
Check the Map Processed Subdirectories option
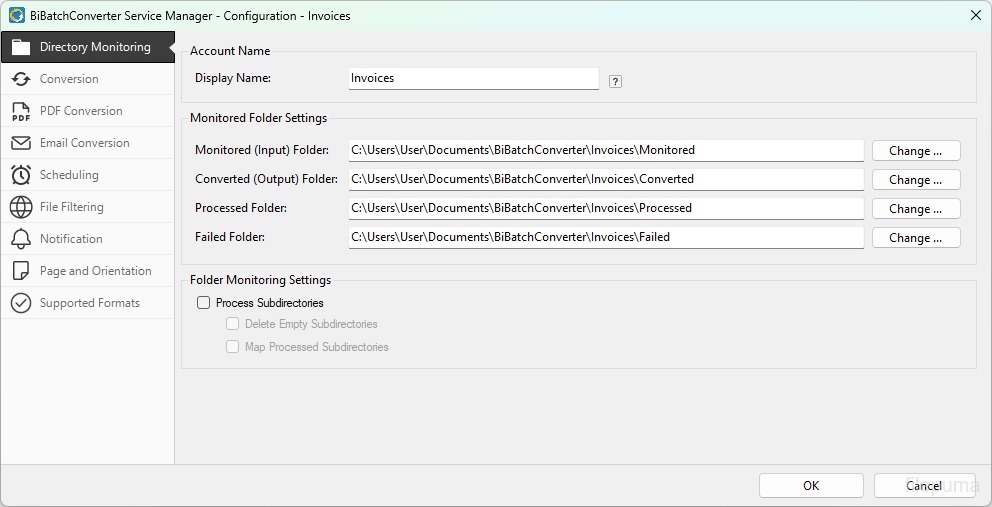click(x=232, y=347)
